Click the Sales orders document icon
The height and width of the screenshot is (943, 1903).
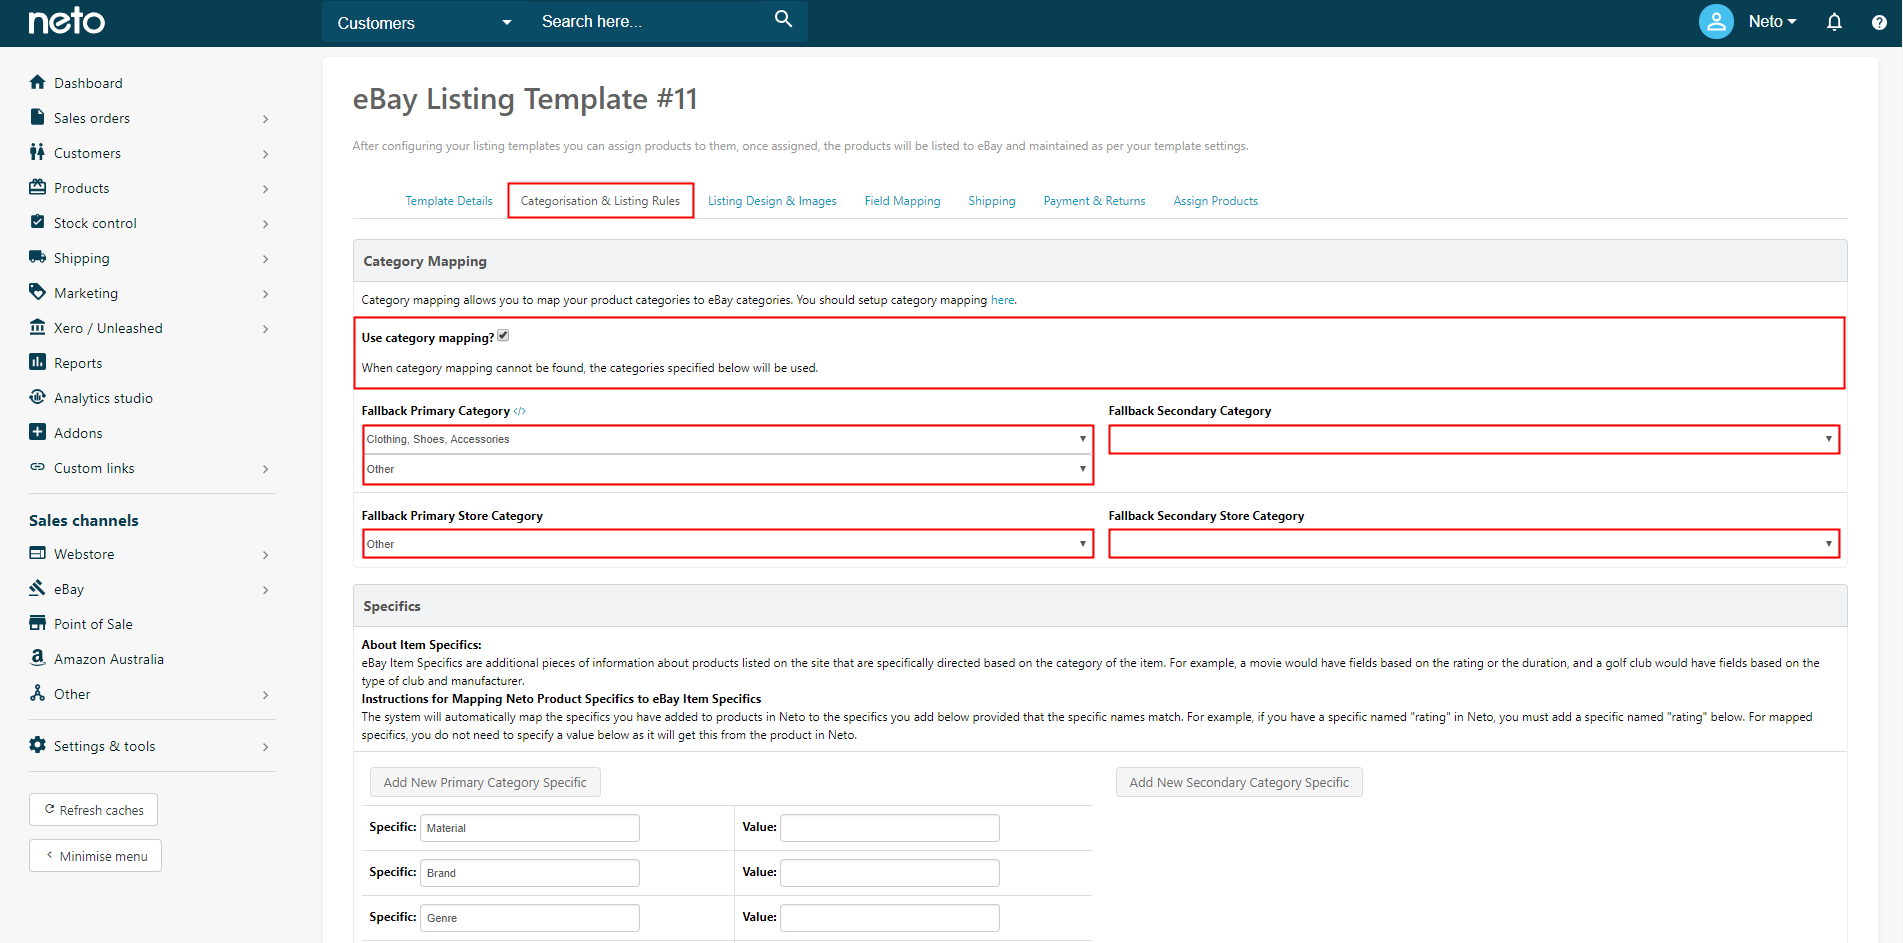(x=38, y=117)
